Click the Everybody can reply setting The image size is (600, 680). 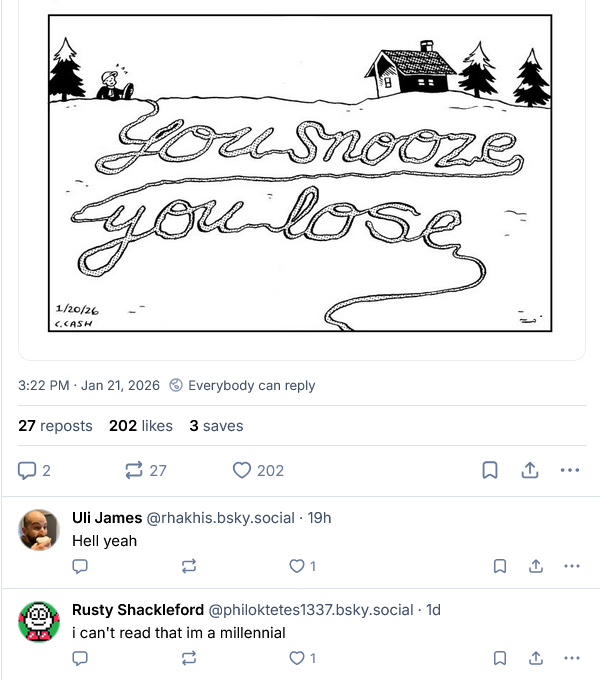coord(243,385)
